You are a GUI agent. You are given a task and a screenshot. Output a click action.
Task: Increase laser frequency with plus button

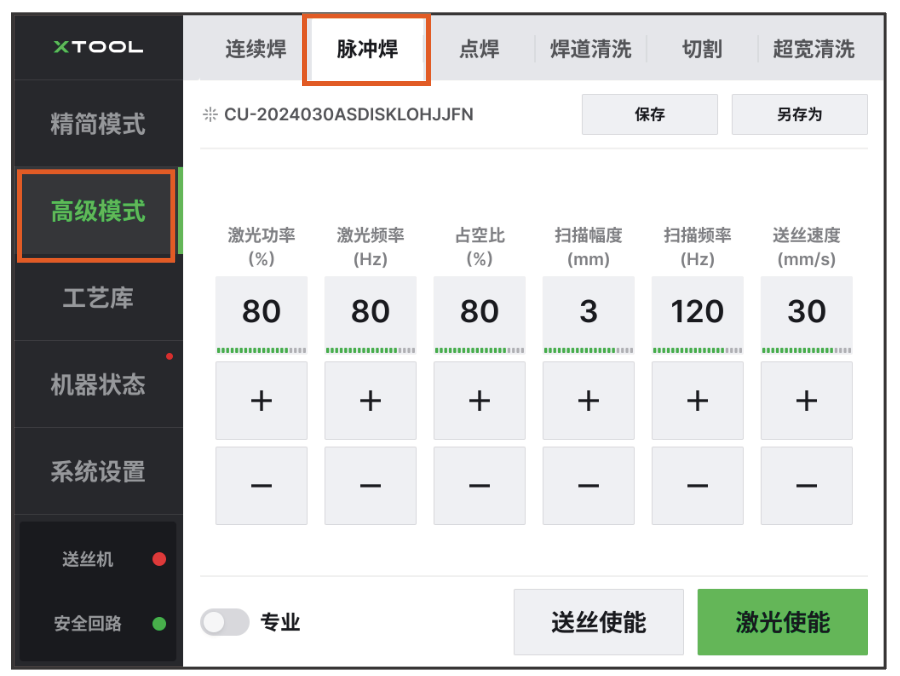click(370, 401)
